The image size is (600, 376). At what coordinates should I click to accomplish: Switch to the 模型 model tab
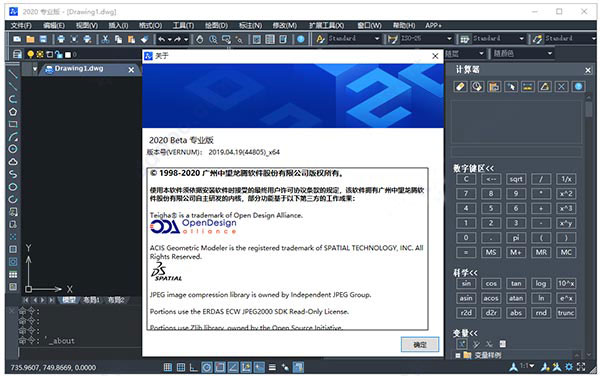[69, 300]
